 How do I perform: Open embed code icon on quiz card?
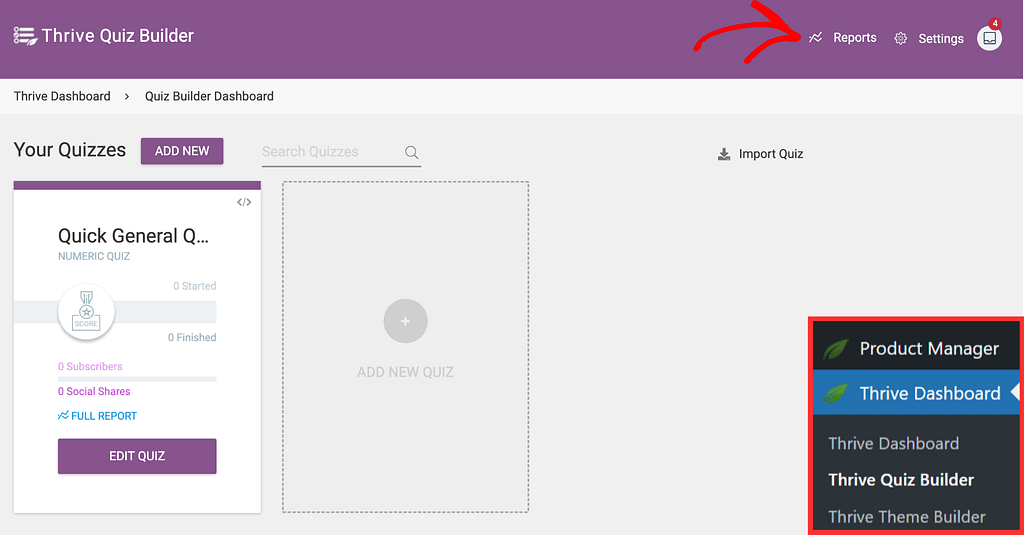pos(244,202)
